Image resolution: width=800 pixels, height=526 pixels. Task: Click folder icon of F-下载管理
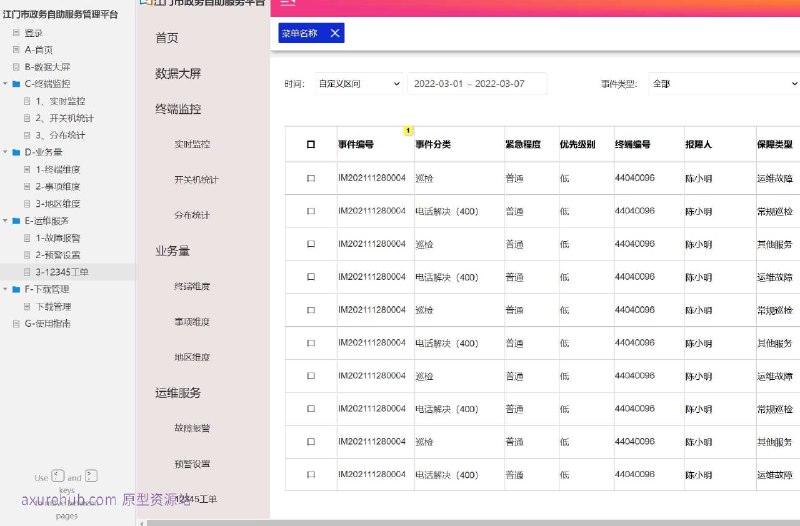tap(16, 289)
